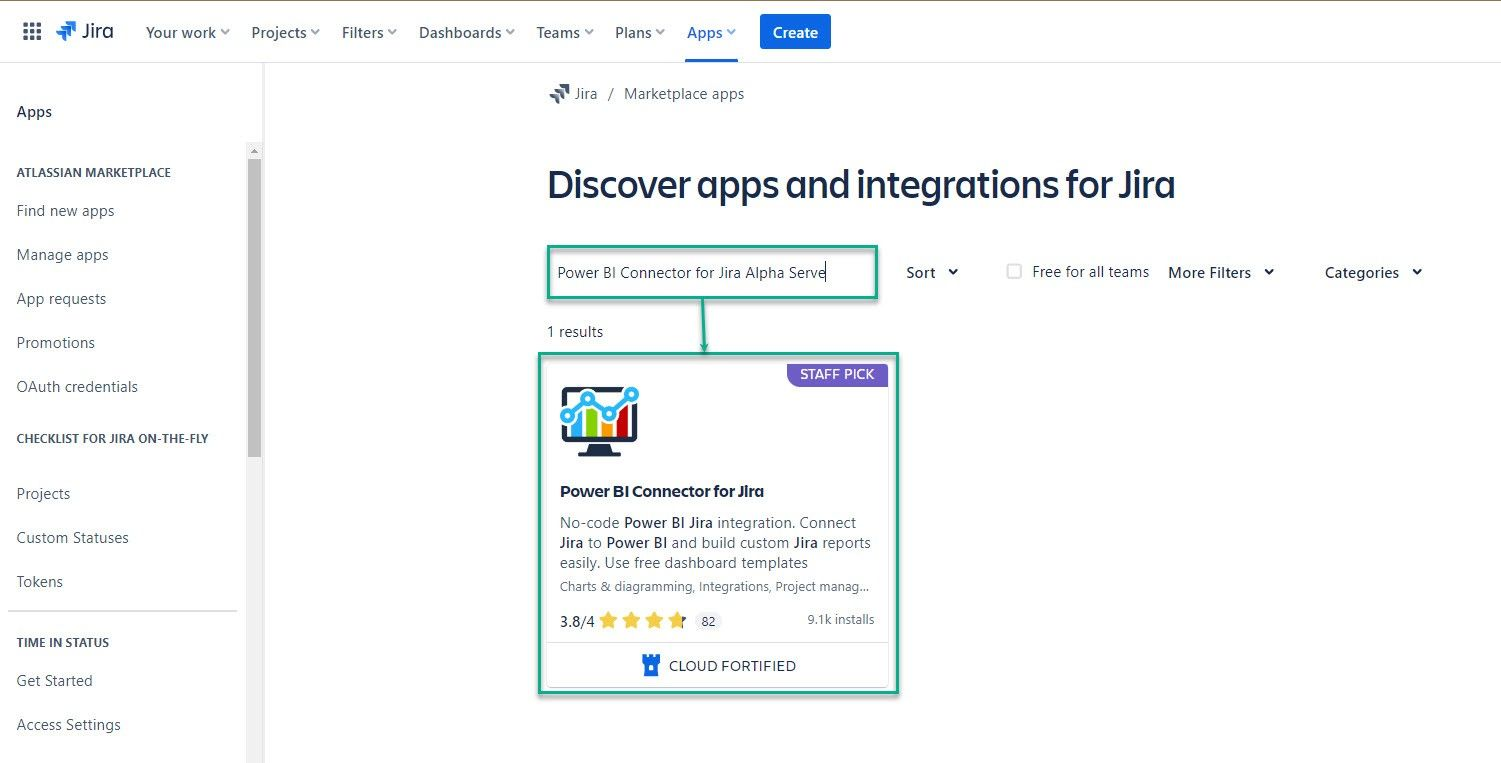Open the Projects menu in the top bar

pyautogui.click(x=284, y=31)
